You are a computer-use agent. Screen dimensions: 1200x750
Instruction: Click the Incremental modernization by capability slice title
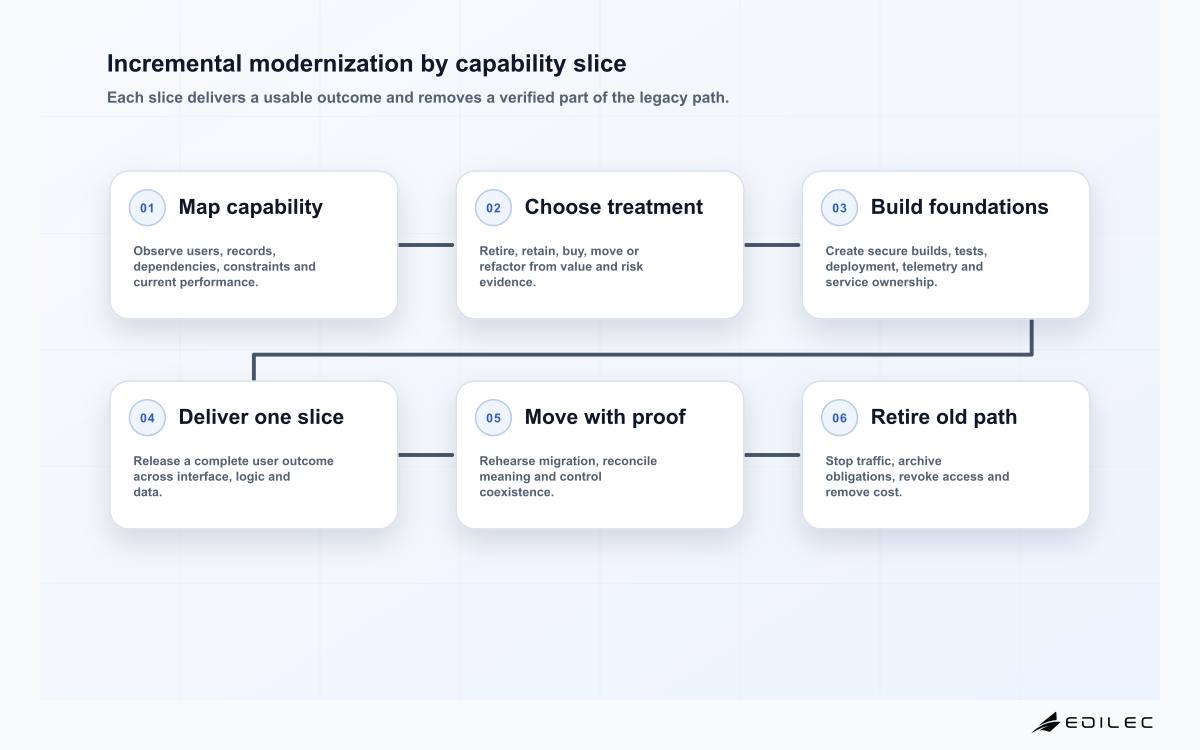pyautogui.click(x=367, y=64)
